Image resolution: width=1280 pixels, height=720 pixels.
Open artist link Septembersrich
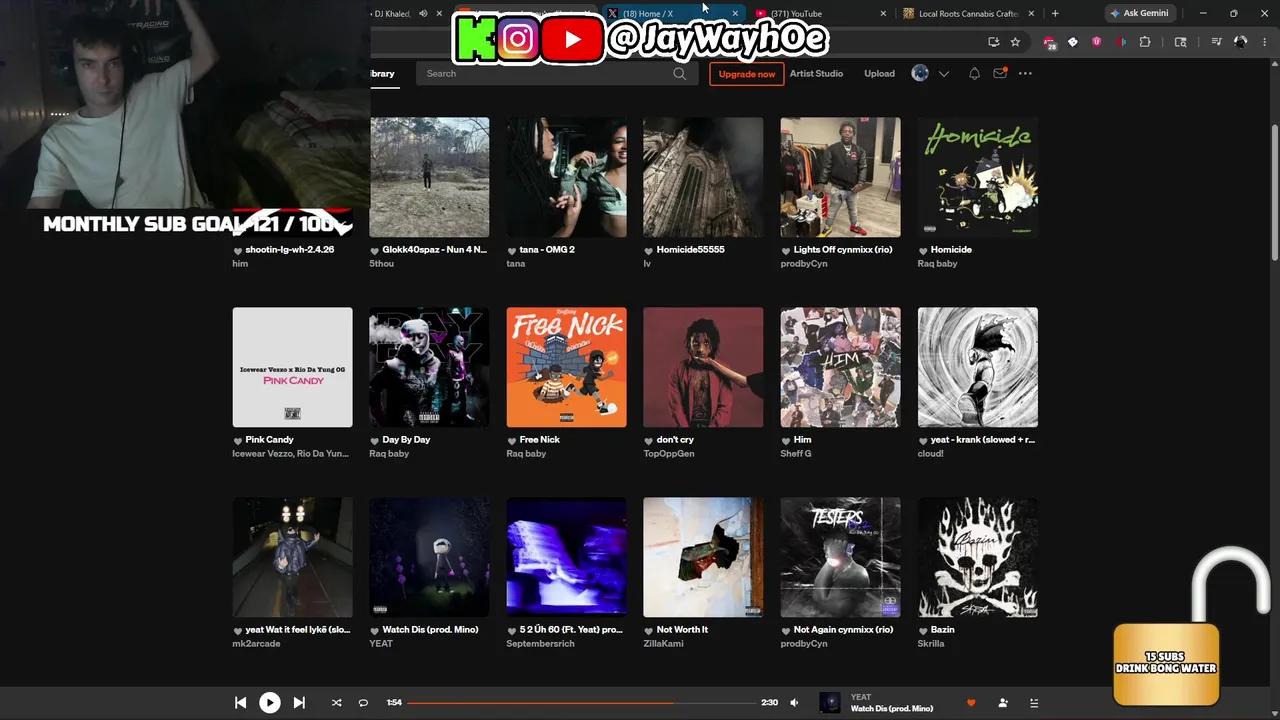[541, 644]
